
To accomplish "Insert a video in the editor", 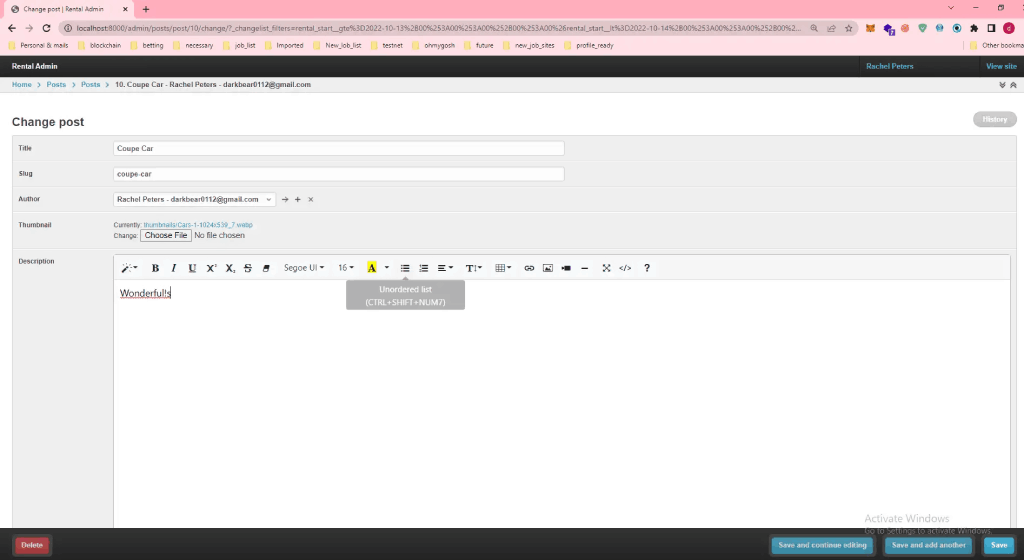I will click(x=566, y=268).
